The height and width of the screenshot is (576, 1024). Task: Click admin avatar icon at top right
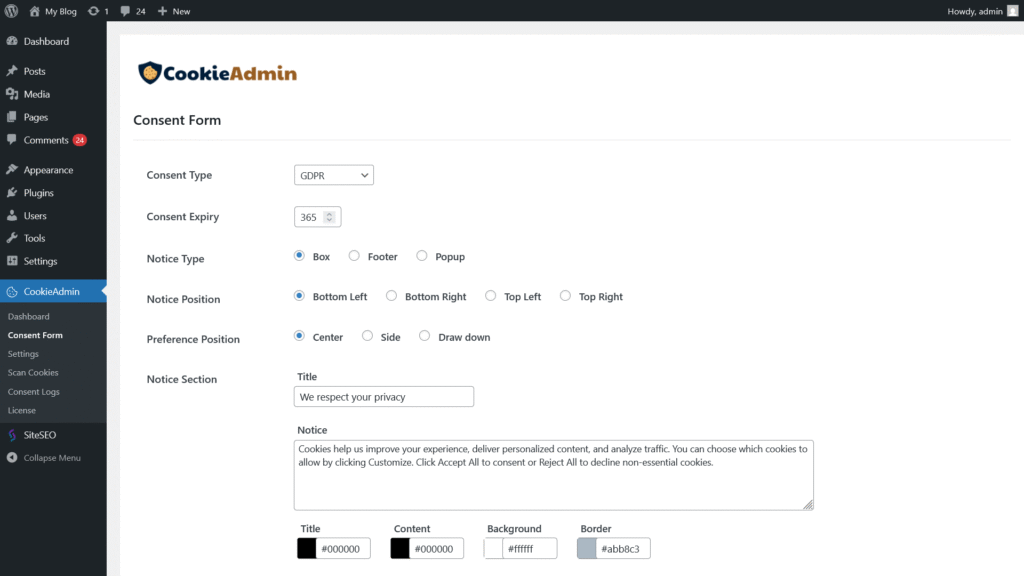coord(1013,11)
